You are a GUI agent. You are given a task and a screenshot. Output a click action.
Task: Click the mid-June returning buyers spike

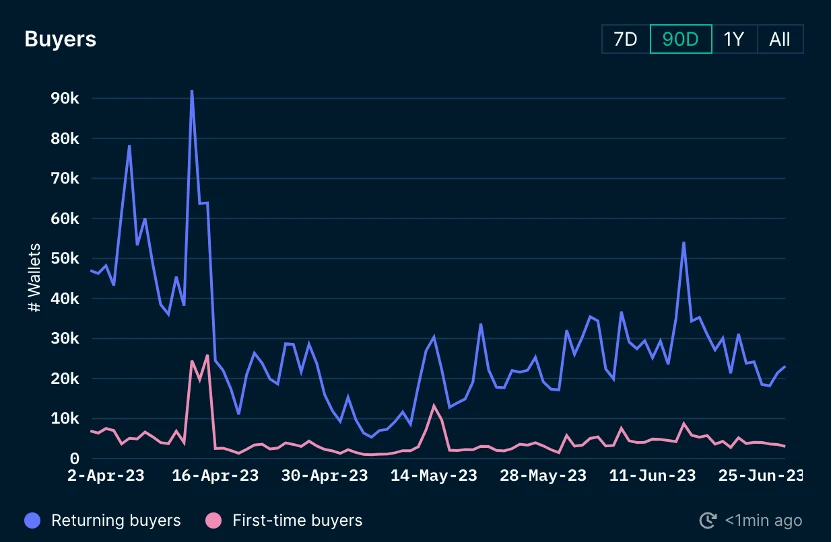point(683,243)
